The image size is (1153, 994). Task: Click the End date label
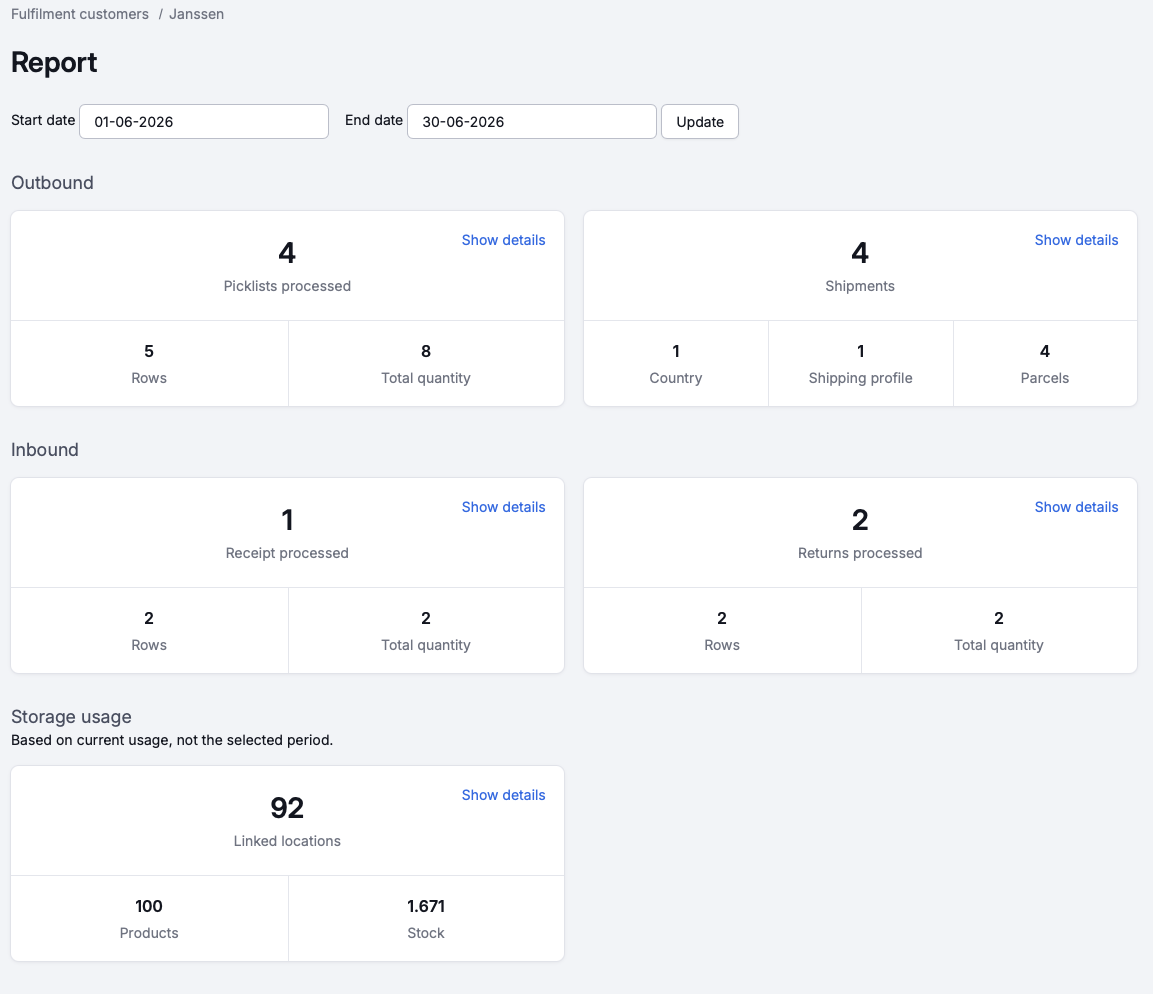(374, 121)
